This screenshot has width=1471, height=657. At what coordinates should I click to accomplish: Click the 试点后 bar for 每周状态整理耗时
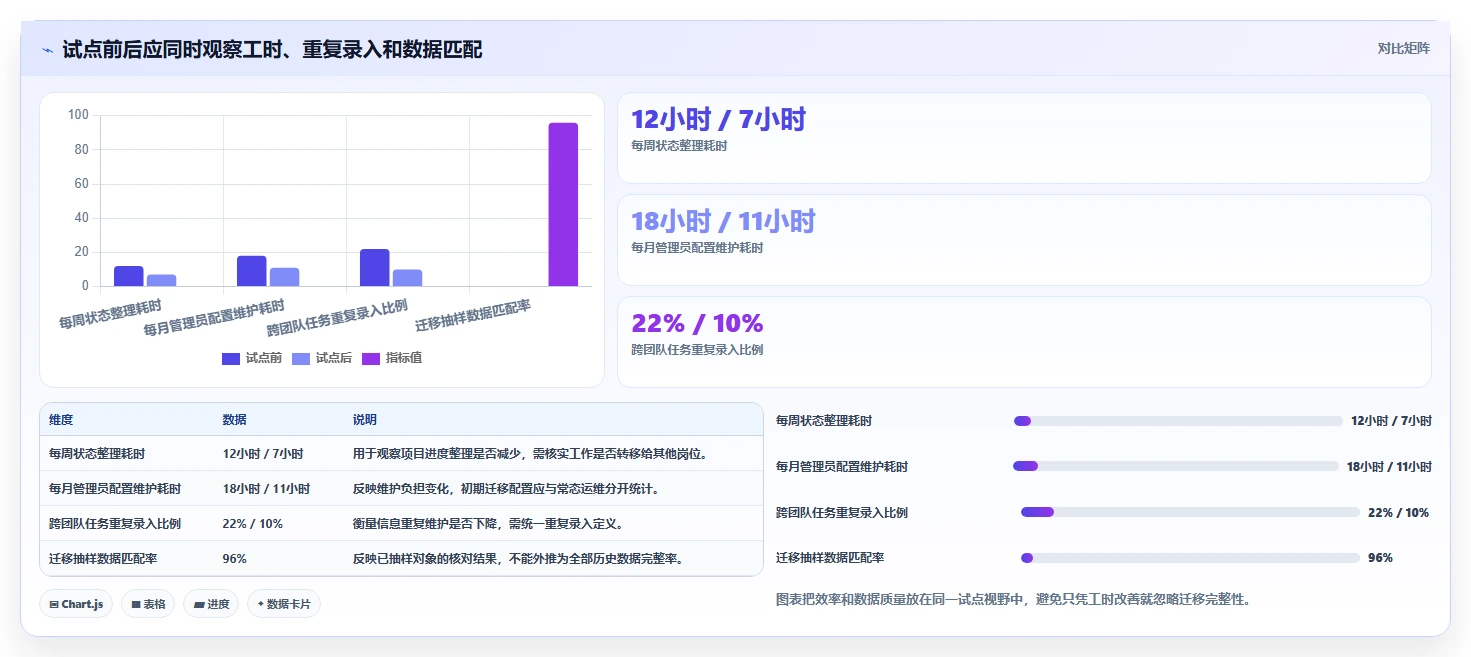click(x=162, y=280)
